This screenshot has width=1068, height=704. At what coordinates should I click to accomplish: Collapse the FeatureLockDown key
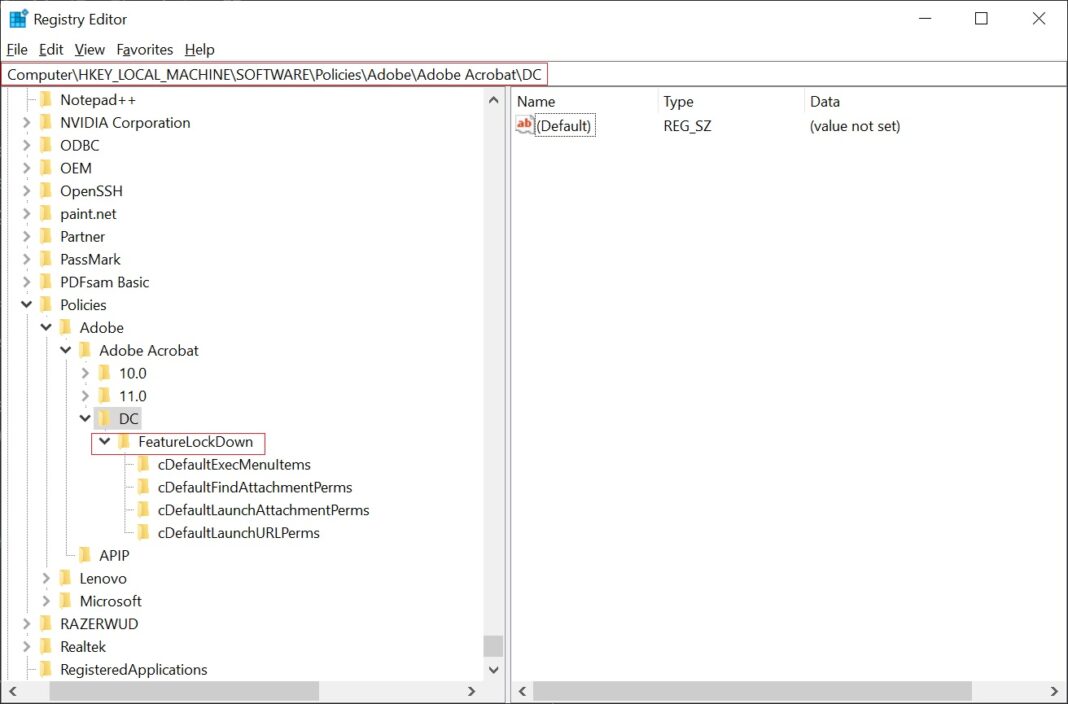pyautogui.click(x=104, y=442)
